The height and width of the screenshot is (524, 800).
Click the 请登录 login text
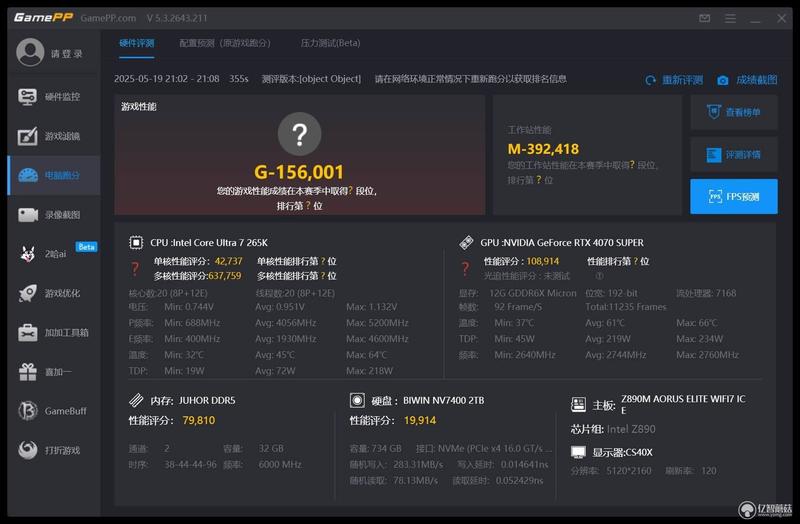click(x=66, y=54)
